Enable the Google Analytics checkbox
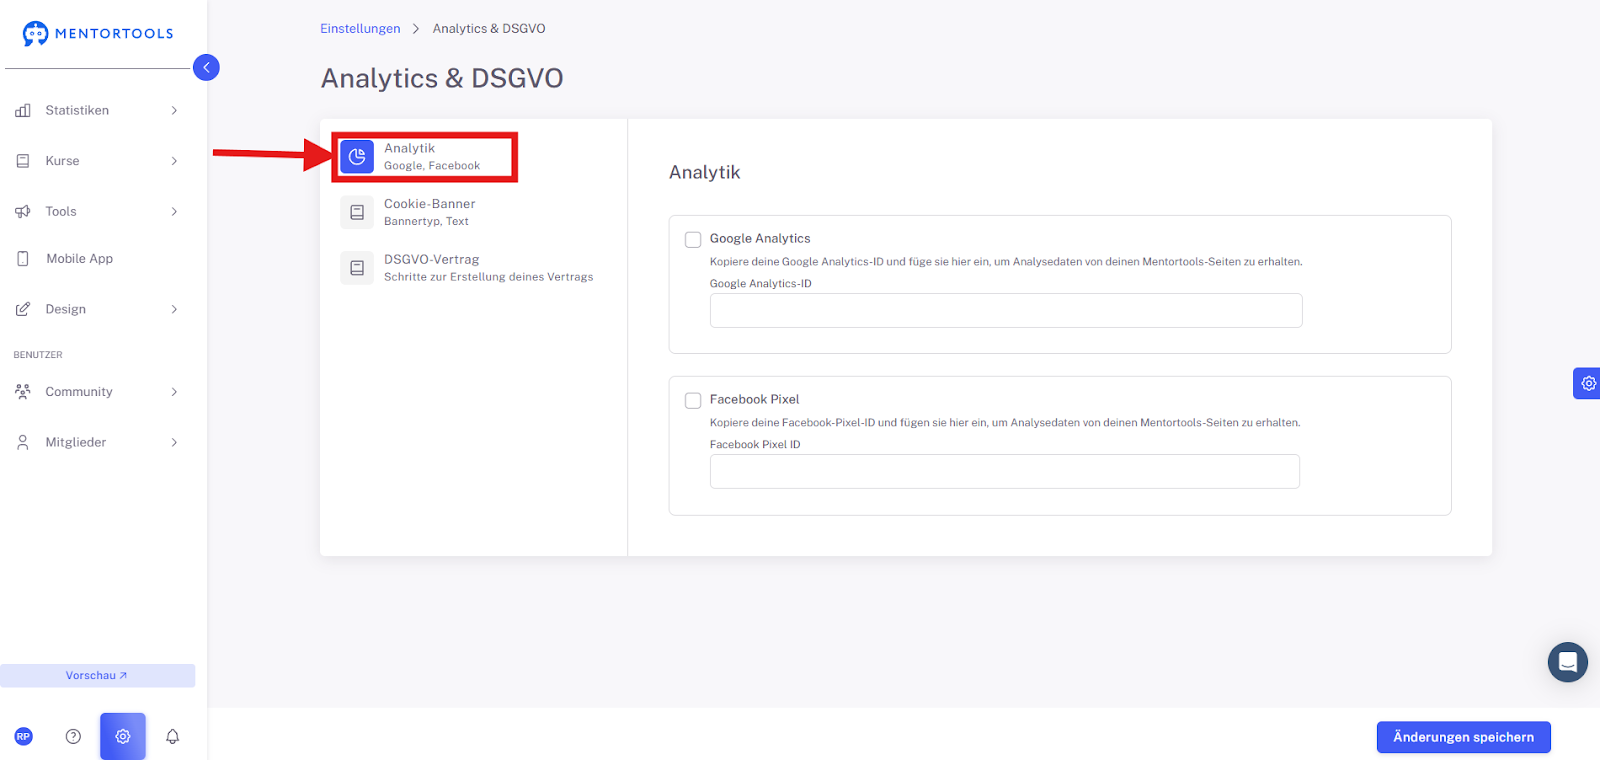 [693, 240]
